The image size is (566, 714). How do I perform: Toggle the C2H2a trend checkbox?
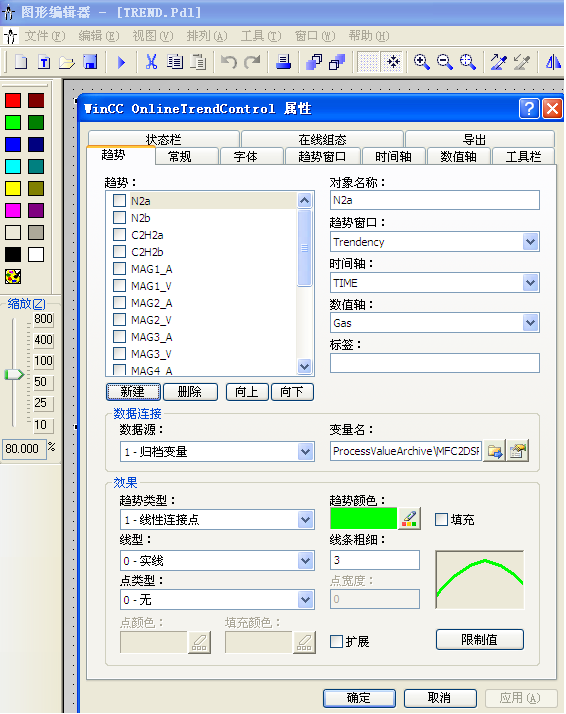point(119,235)
